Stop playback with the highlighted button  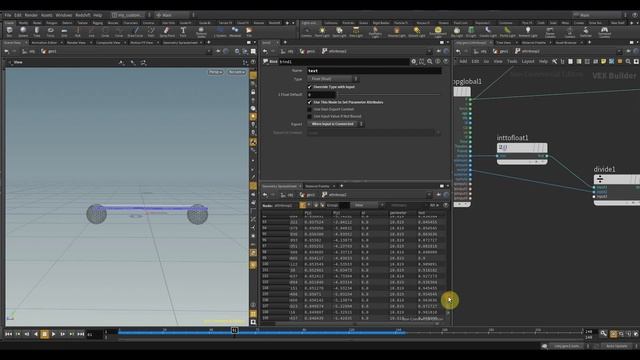[44, 334]
